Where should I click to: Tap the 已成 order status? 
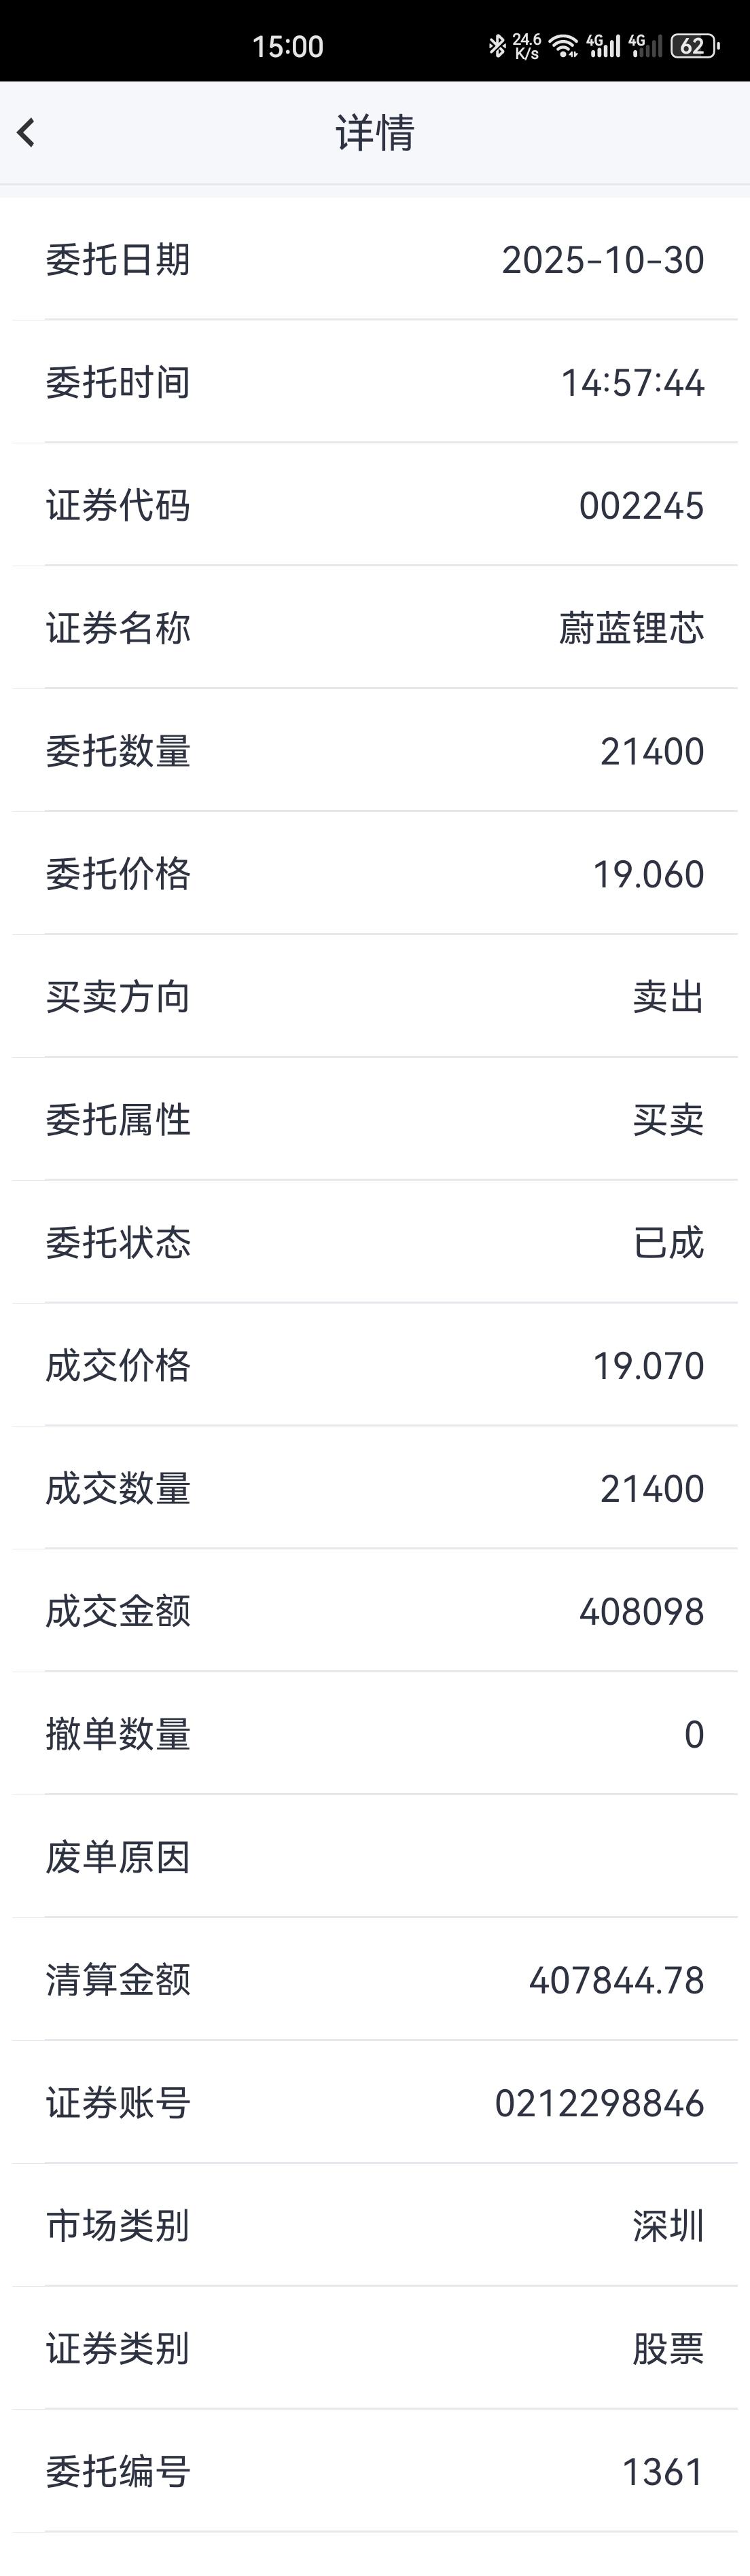click(x=668, y=1243)
